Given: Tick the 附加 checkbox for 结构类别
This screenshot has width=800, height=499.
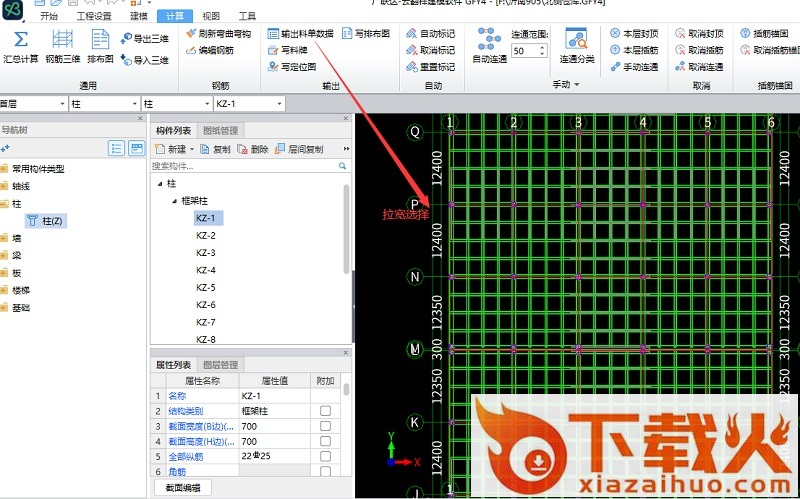Looking at the screenshot, I should click(325, 411).
